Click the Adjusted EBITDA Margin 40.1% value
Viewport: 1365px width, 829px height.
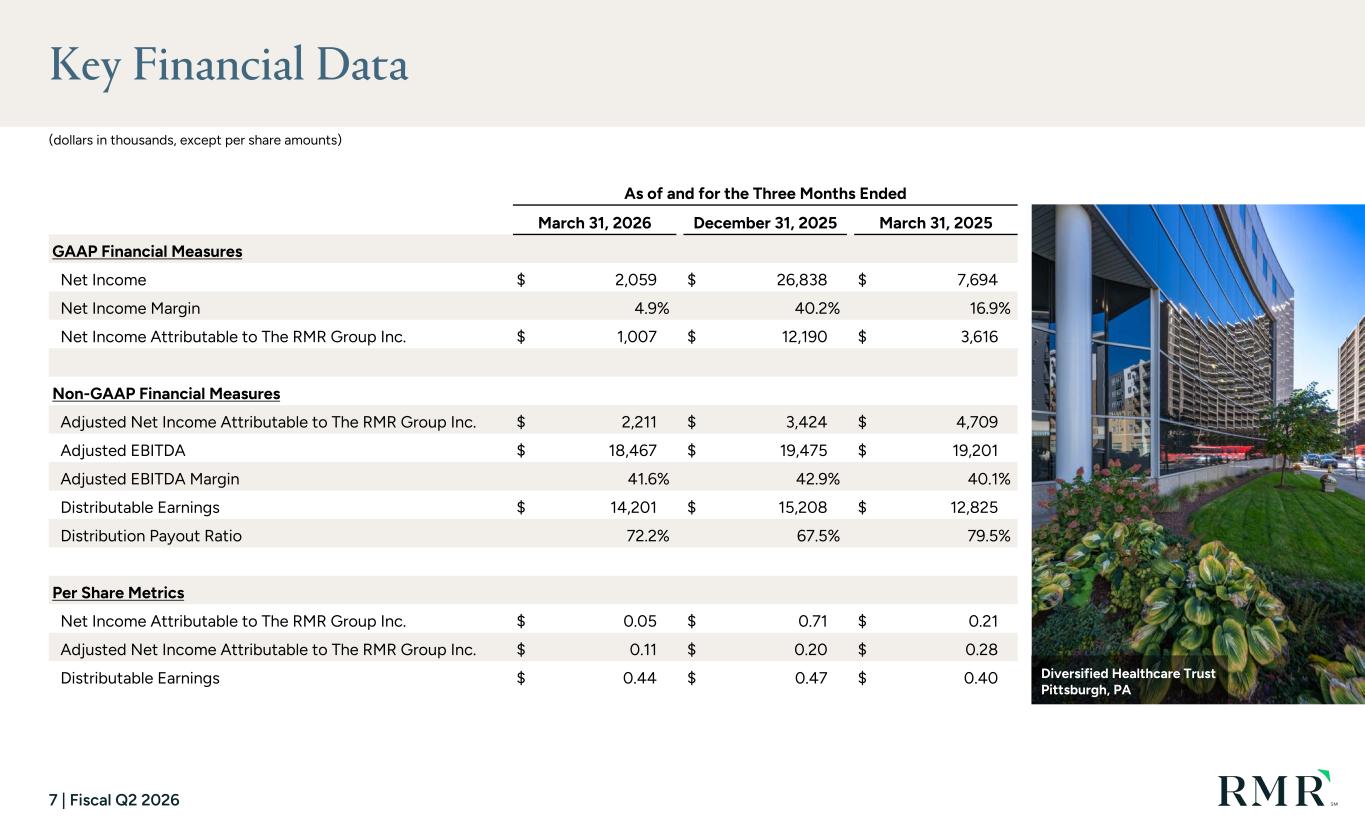point(987,479)
